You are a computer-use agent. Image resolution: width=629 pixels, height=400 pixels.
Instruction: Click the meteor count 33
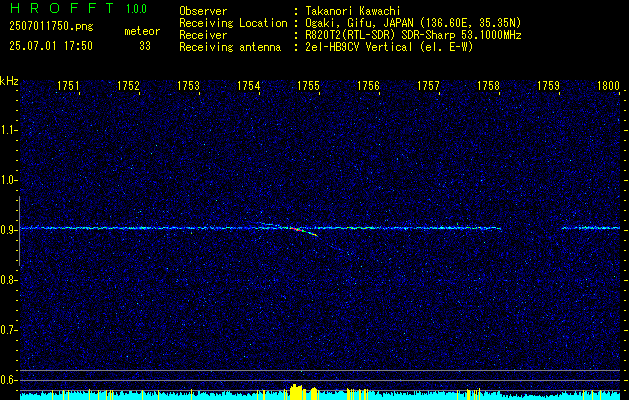click(145, 46)
